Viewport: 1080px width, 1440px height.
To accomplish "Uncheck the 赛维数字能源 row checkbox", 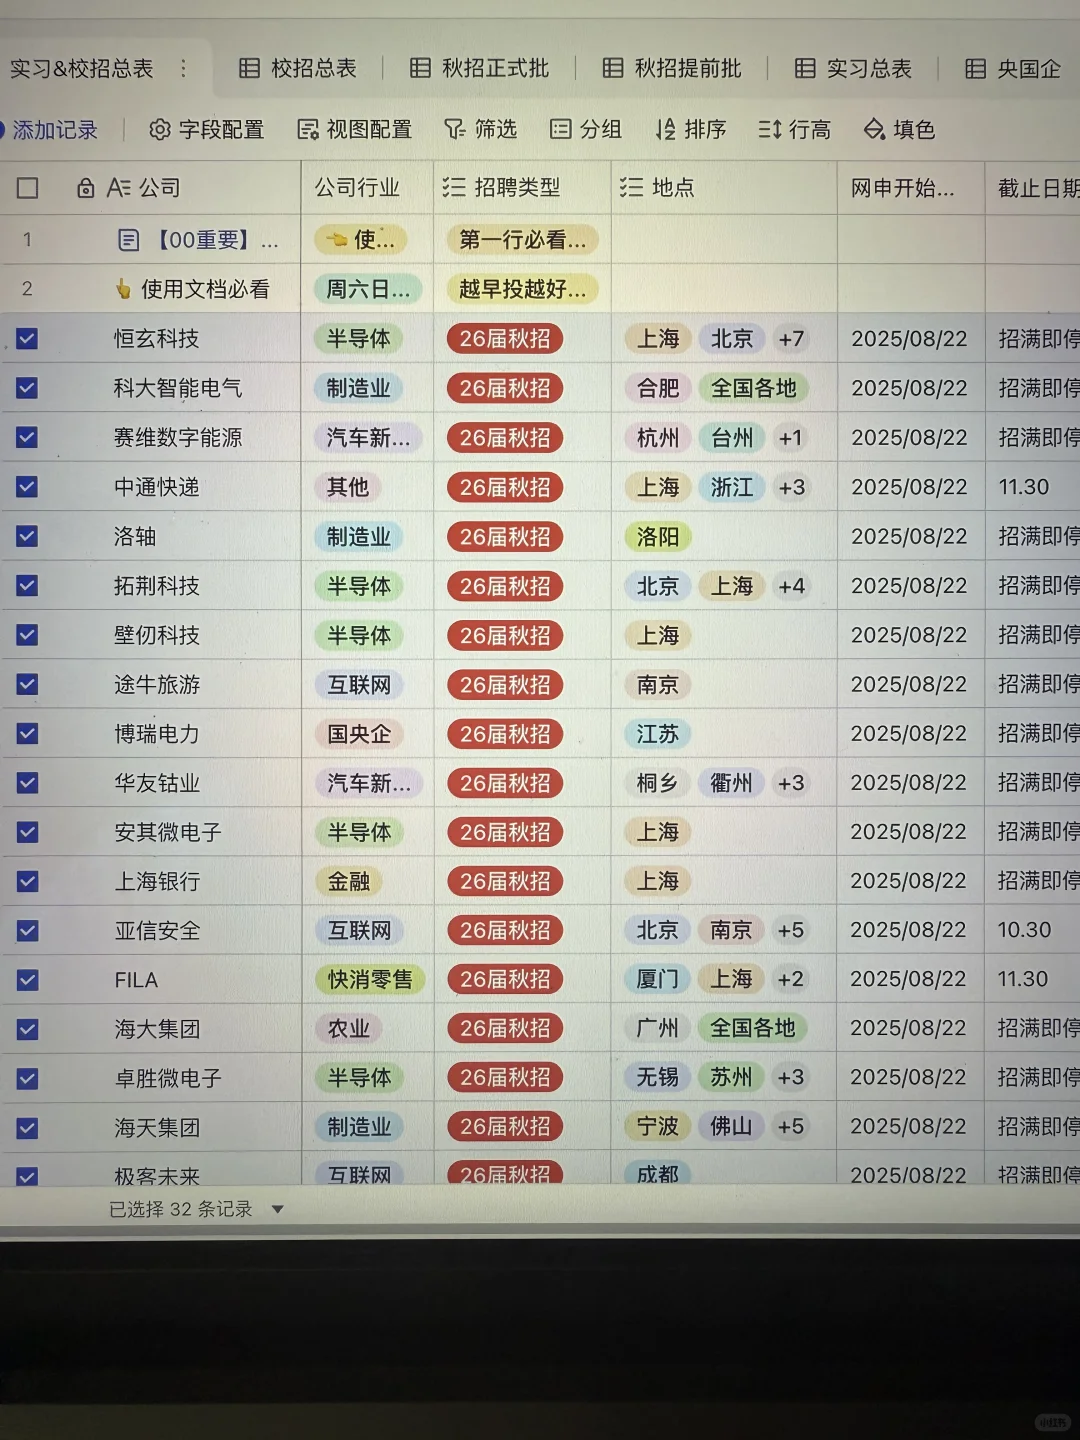I will click(27, 437).
